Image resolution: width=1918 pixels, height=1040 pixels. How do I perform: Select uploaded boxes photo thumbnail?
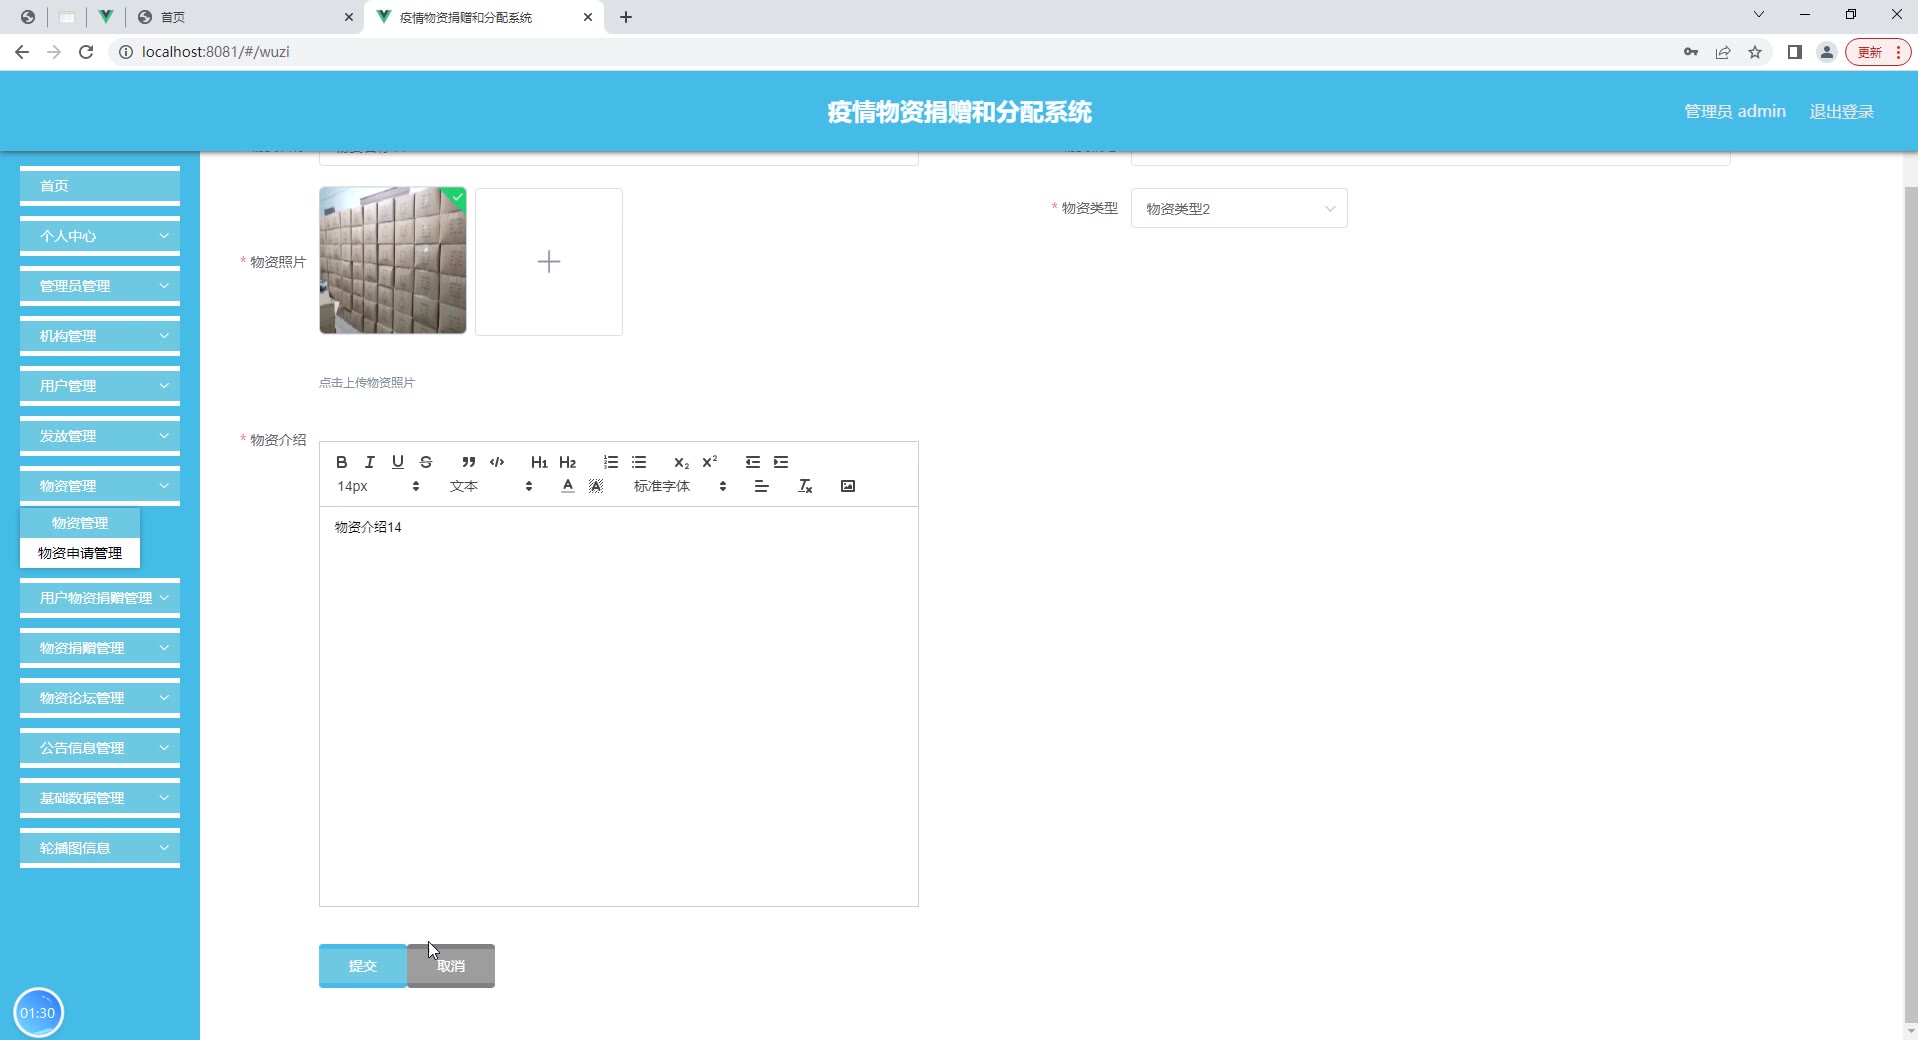(x=393, y=260)
